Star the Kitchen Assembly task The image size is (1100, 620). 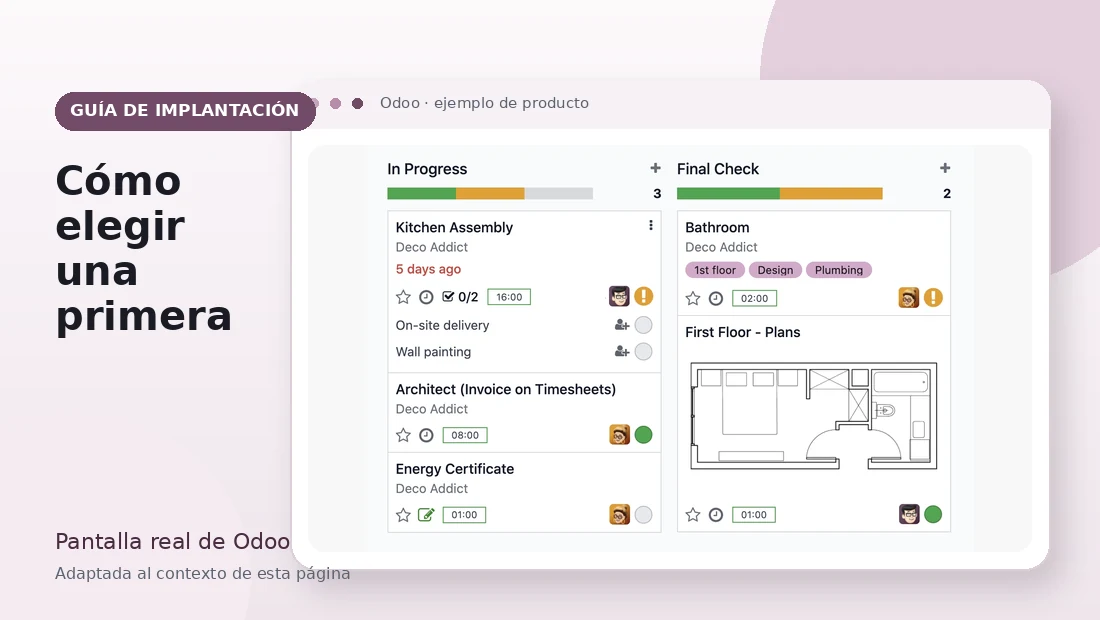(403, 297)
